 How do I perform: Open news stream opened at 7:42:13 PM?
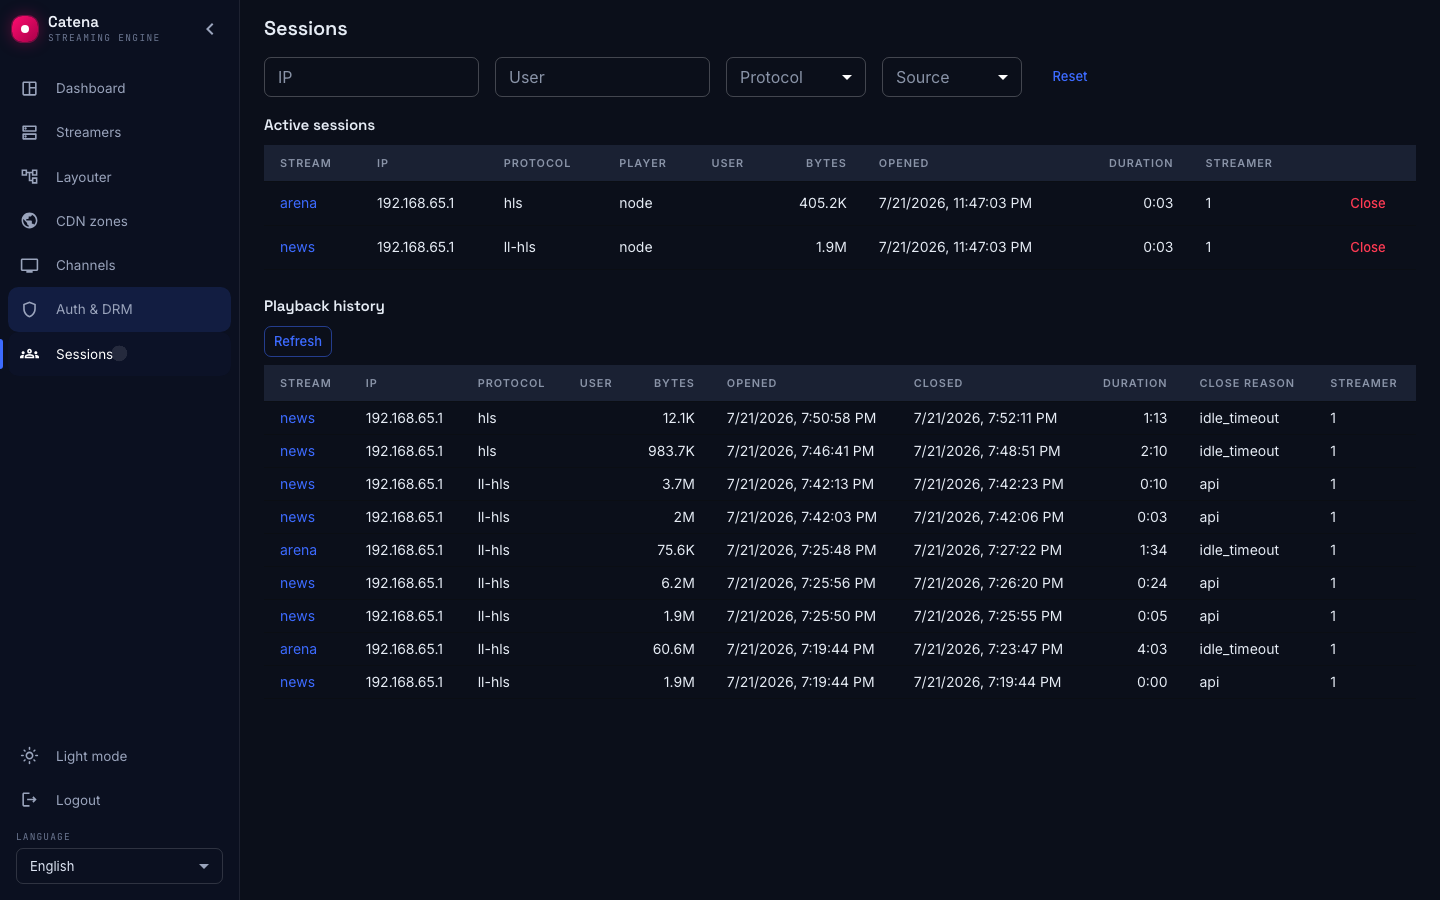click(x=297, y=484)
